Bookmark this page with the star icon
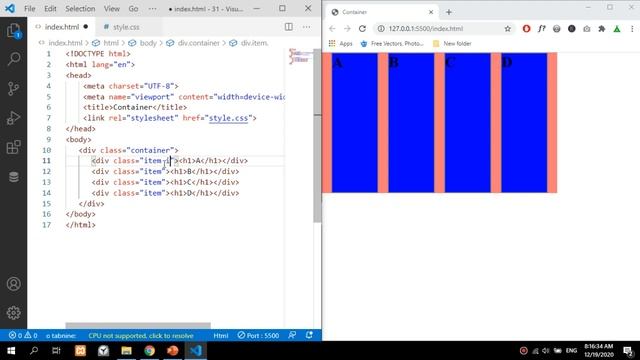Viewport: 640px width, 360px height. (507, 29)
